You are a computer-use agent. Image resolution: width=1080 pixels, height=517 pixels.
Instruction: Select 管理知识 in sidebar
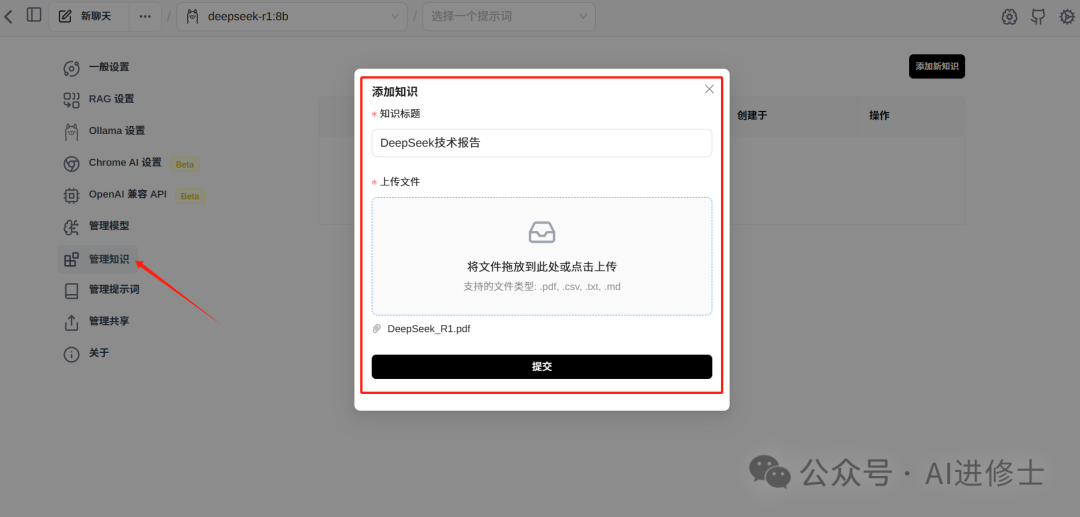(x=97, y=260)
